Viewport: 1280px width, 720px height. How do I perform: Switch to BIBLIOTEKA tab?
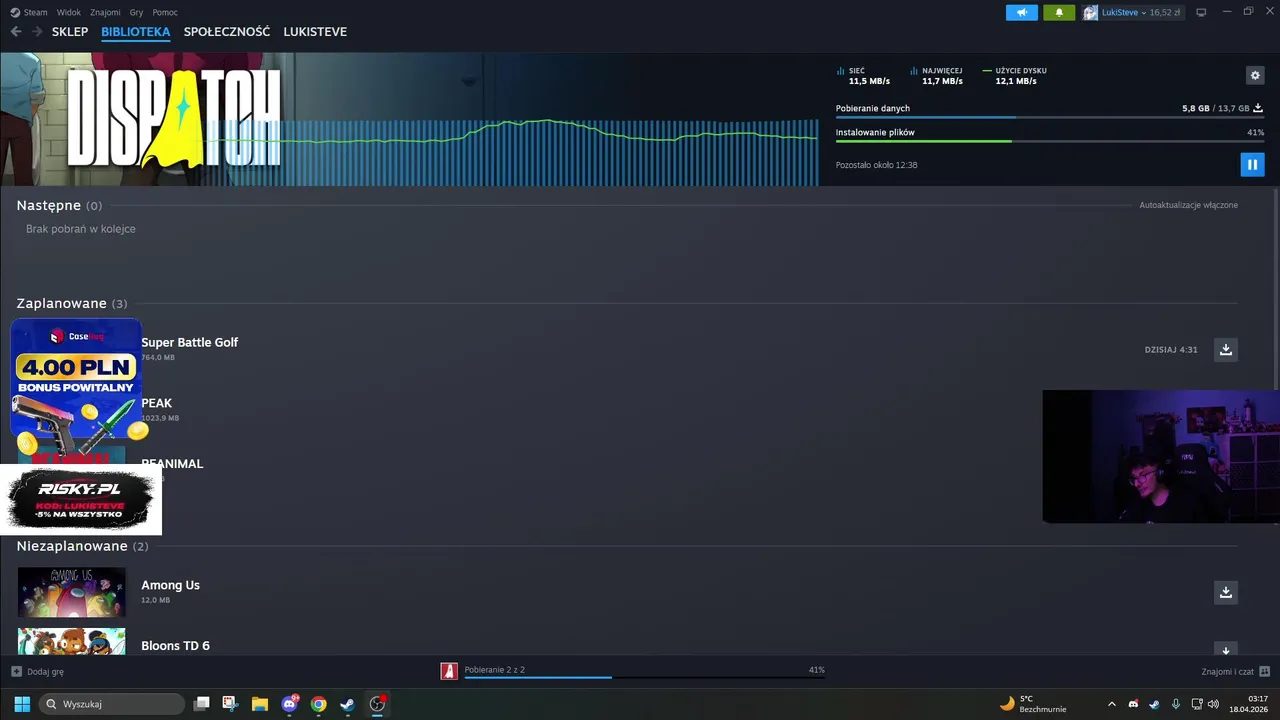136,32
